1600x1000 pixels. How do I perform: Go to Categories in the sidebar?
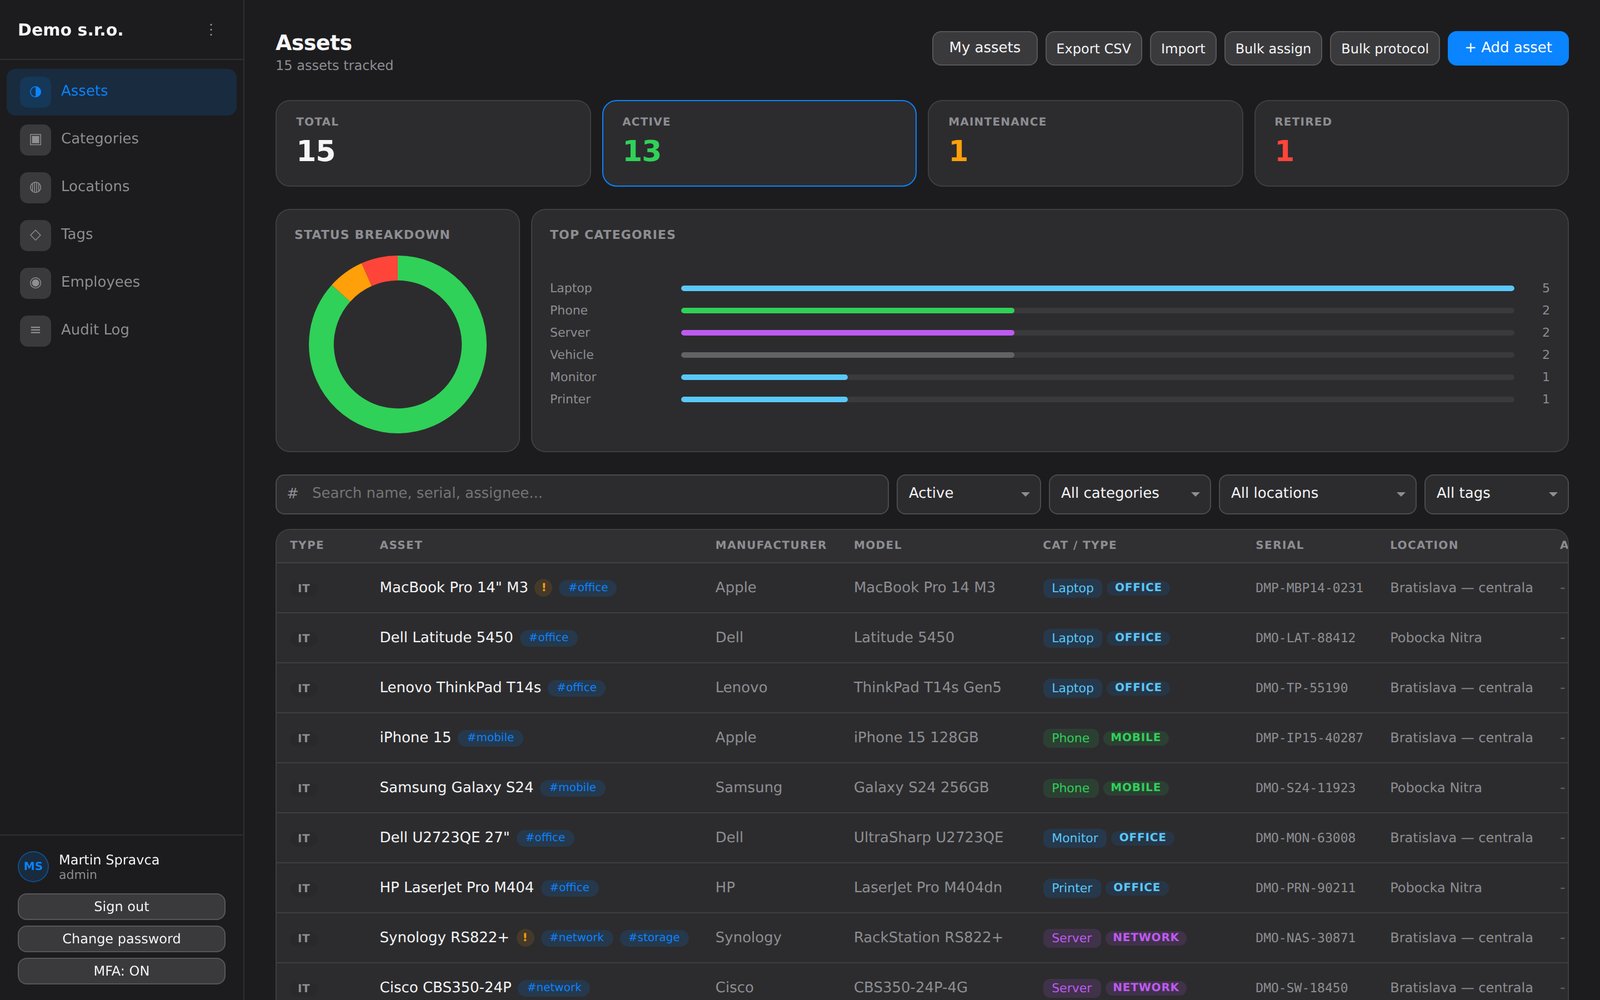122,139
